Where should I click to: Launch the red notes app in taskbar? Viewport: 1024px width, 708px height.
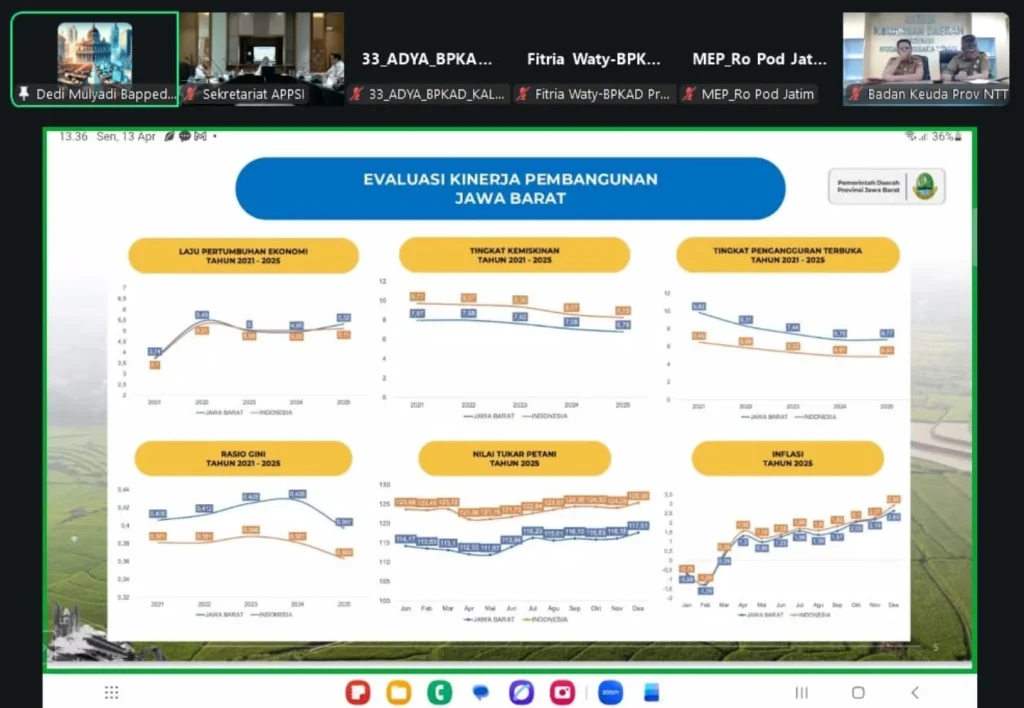point(358,692)
